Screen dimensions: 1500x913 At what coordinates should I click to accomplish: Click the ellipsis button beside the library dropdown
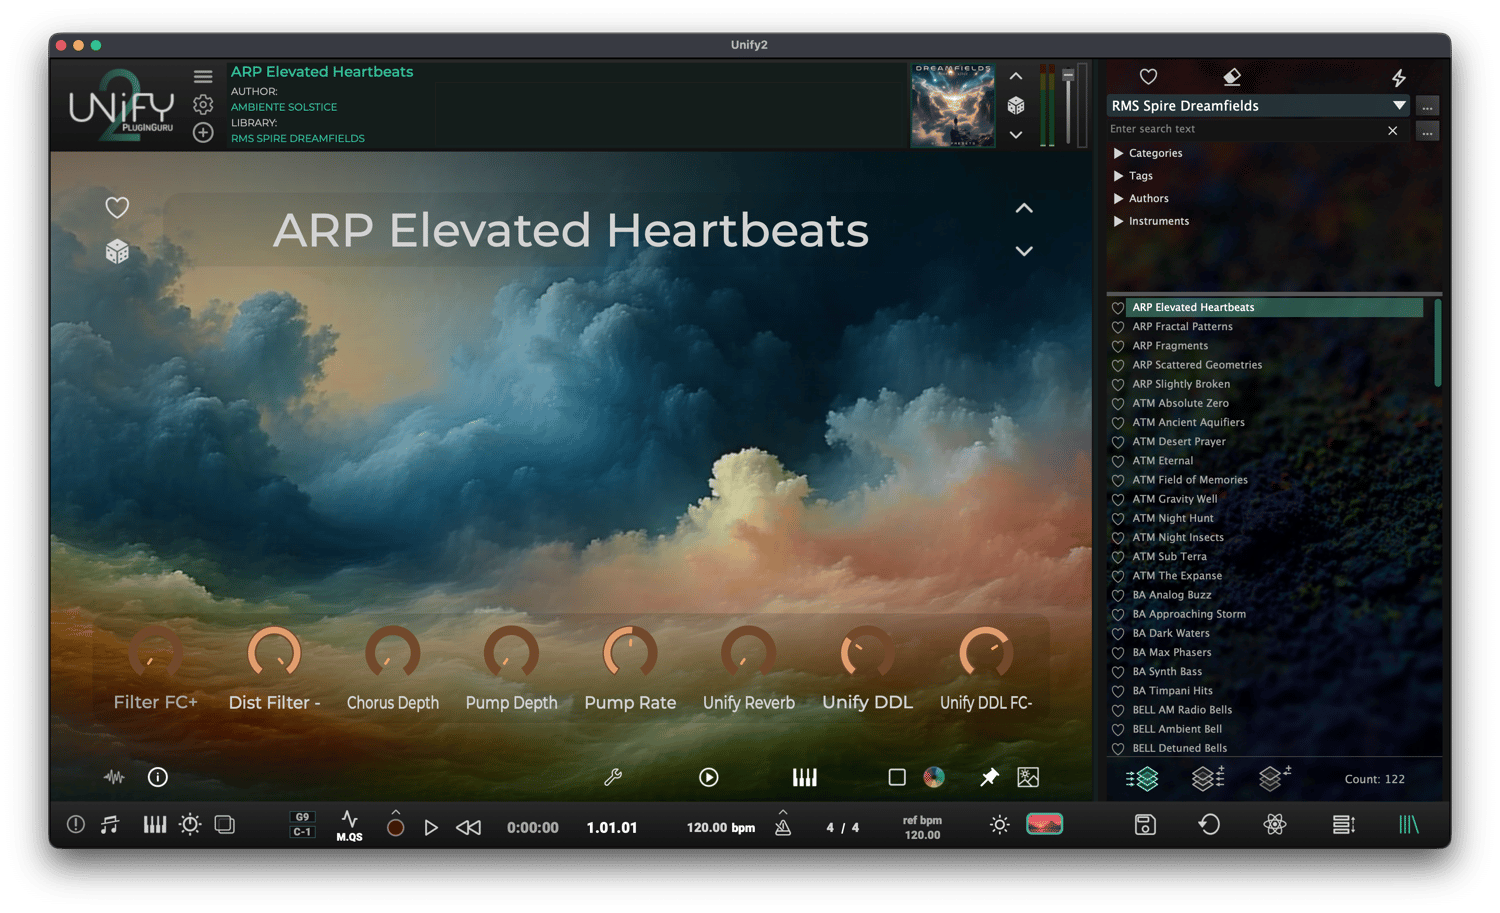coord(1427,106)
